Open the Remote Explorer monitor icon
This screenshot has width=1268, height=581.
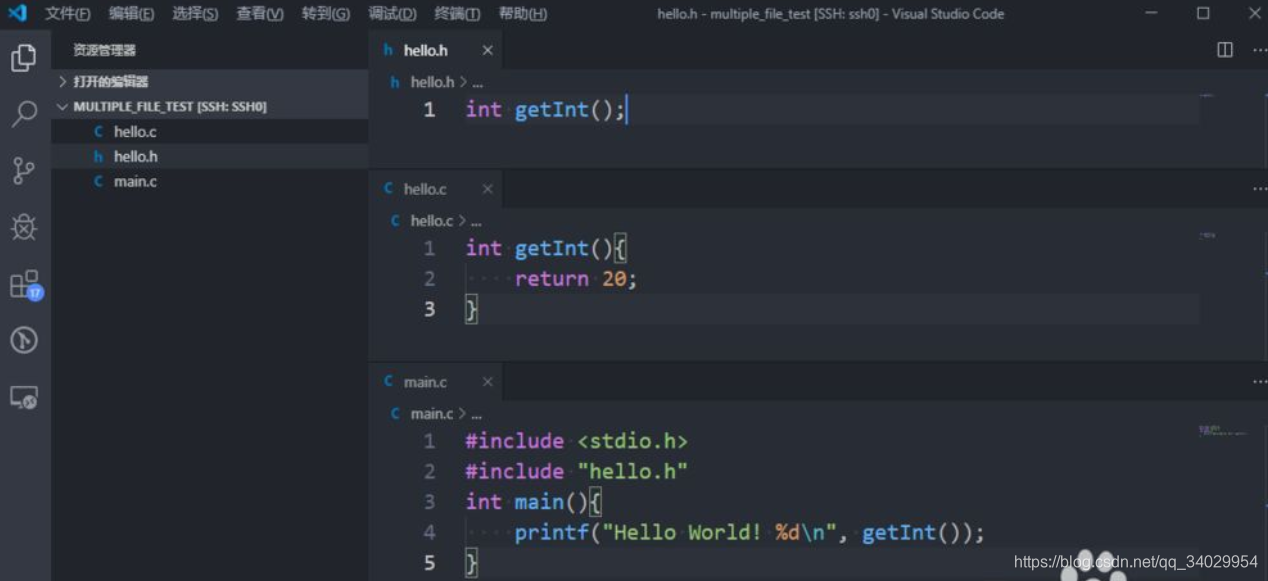[24, 397]
